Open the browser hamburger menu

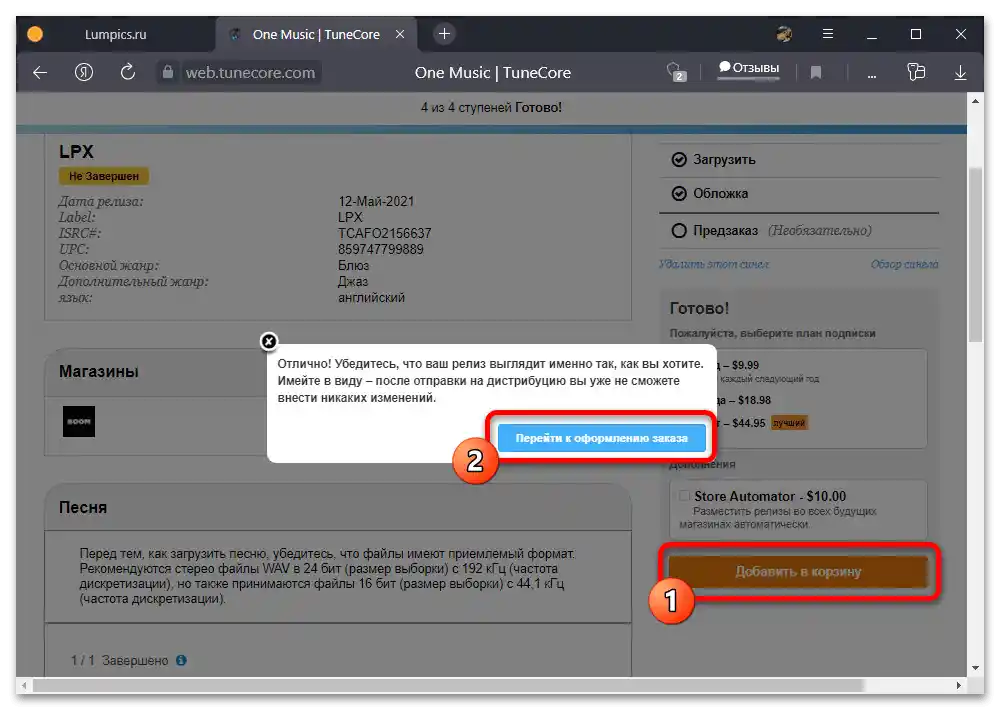coord(827,34)
